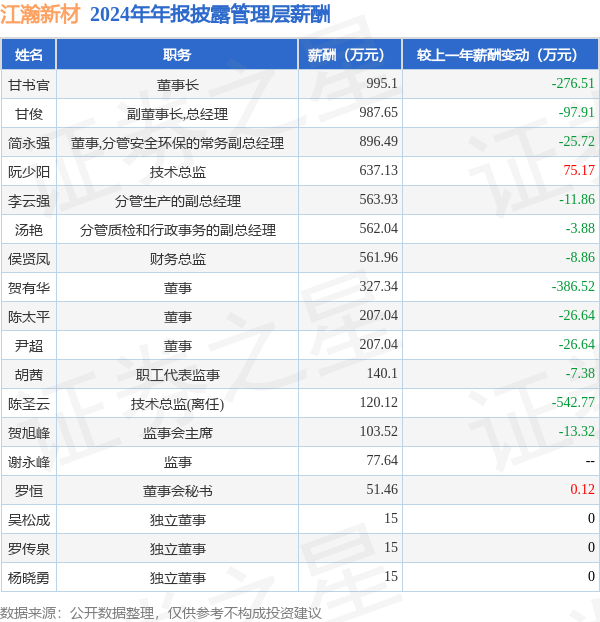
Task: Click the name cell 杨晓勇
Action: [29, 578]
